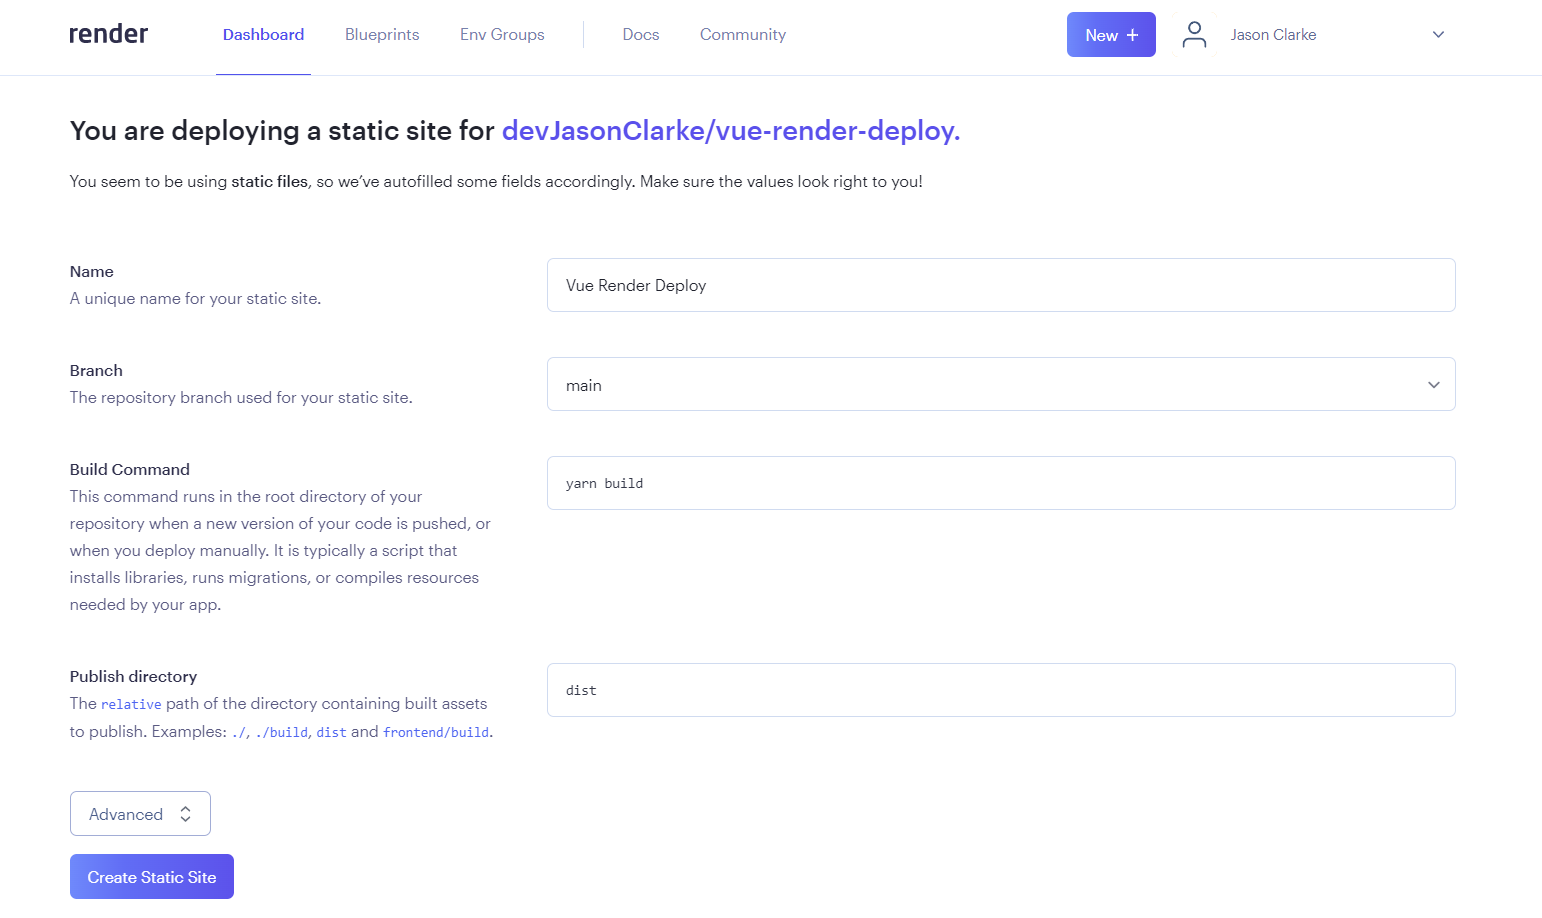Visit the Community page

coord(742,34)
